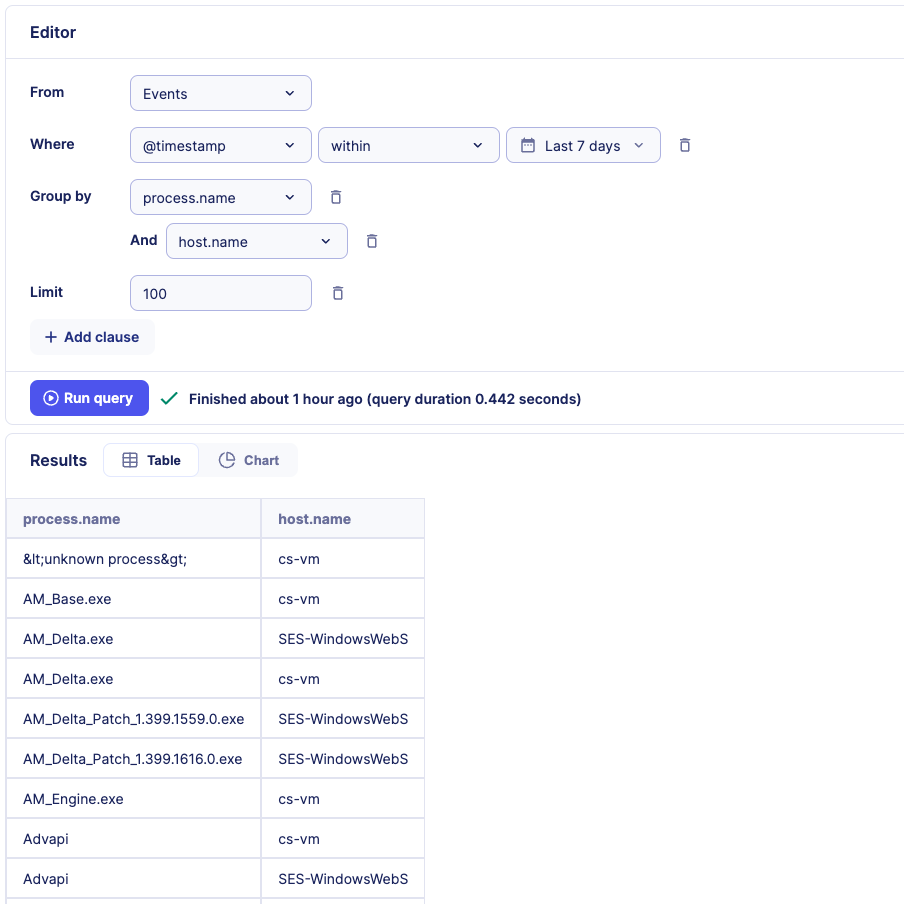Screen dimensions: 904x904
Task: Open the within operator dropdown
Action: click(x=409, y=145)
